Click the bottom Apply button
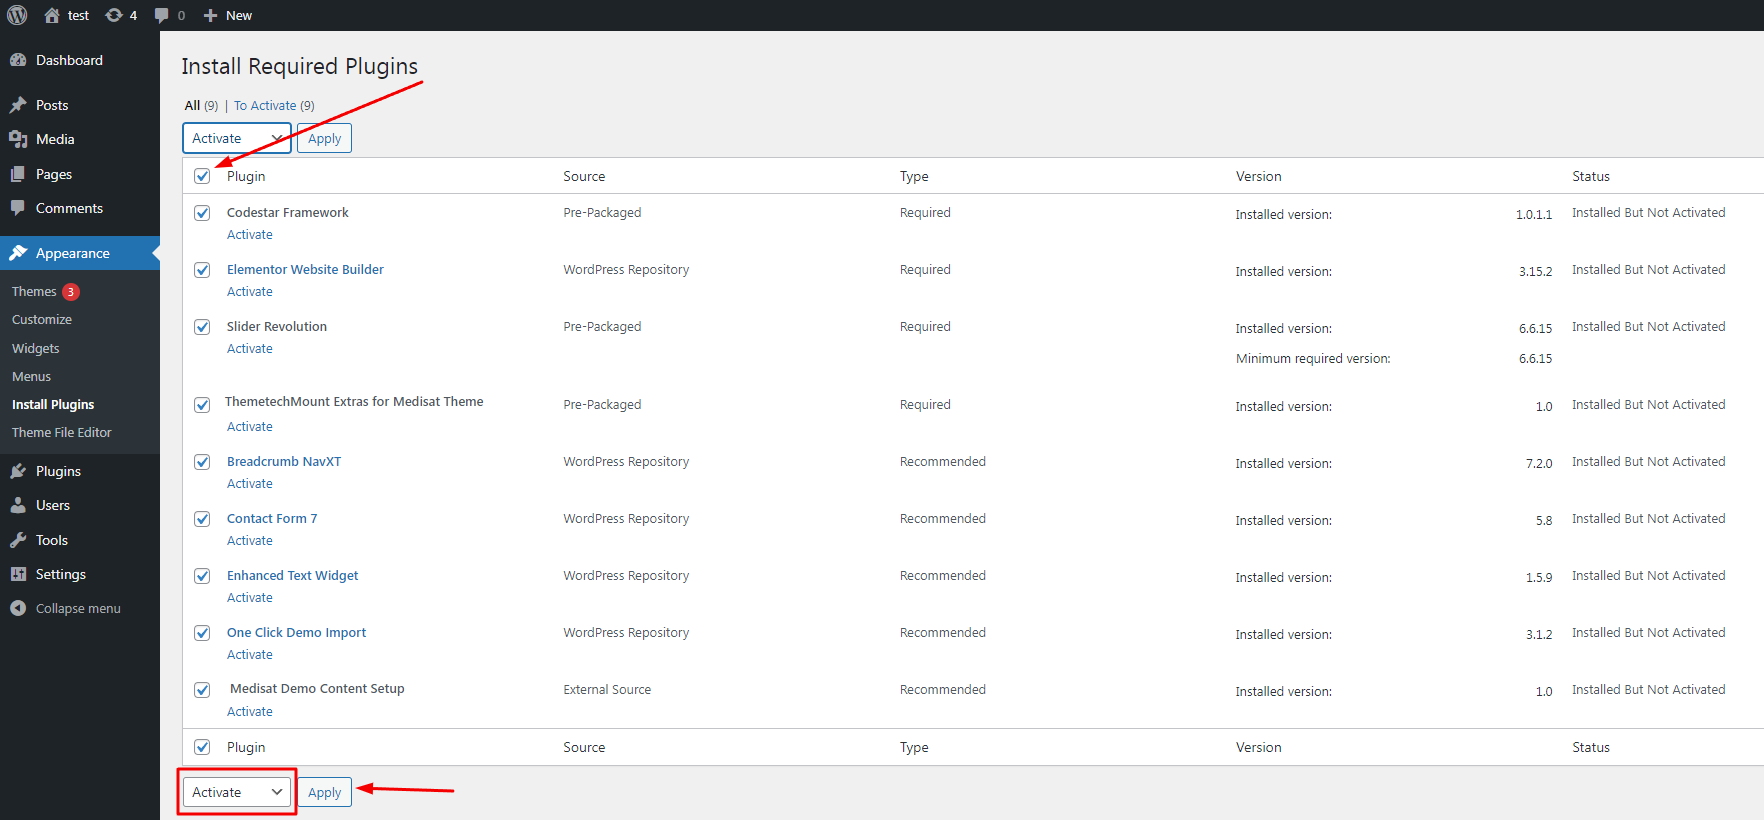 (324, 792)
